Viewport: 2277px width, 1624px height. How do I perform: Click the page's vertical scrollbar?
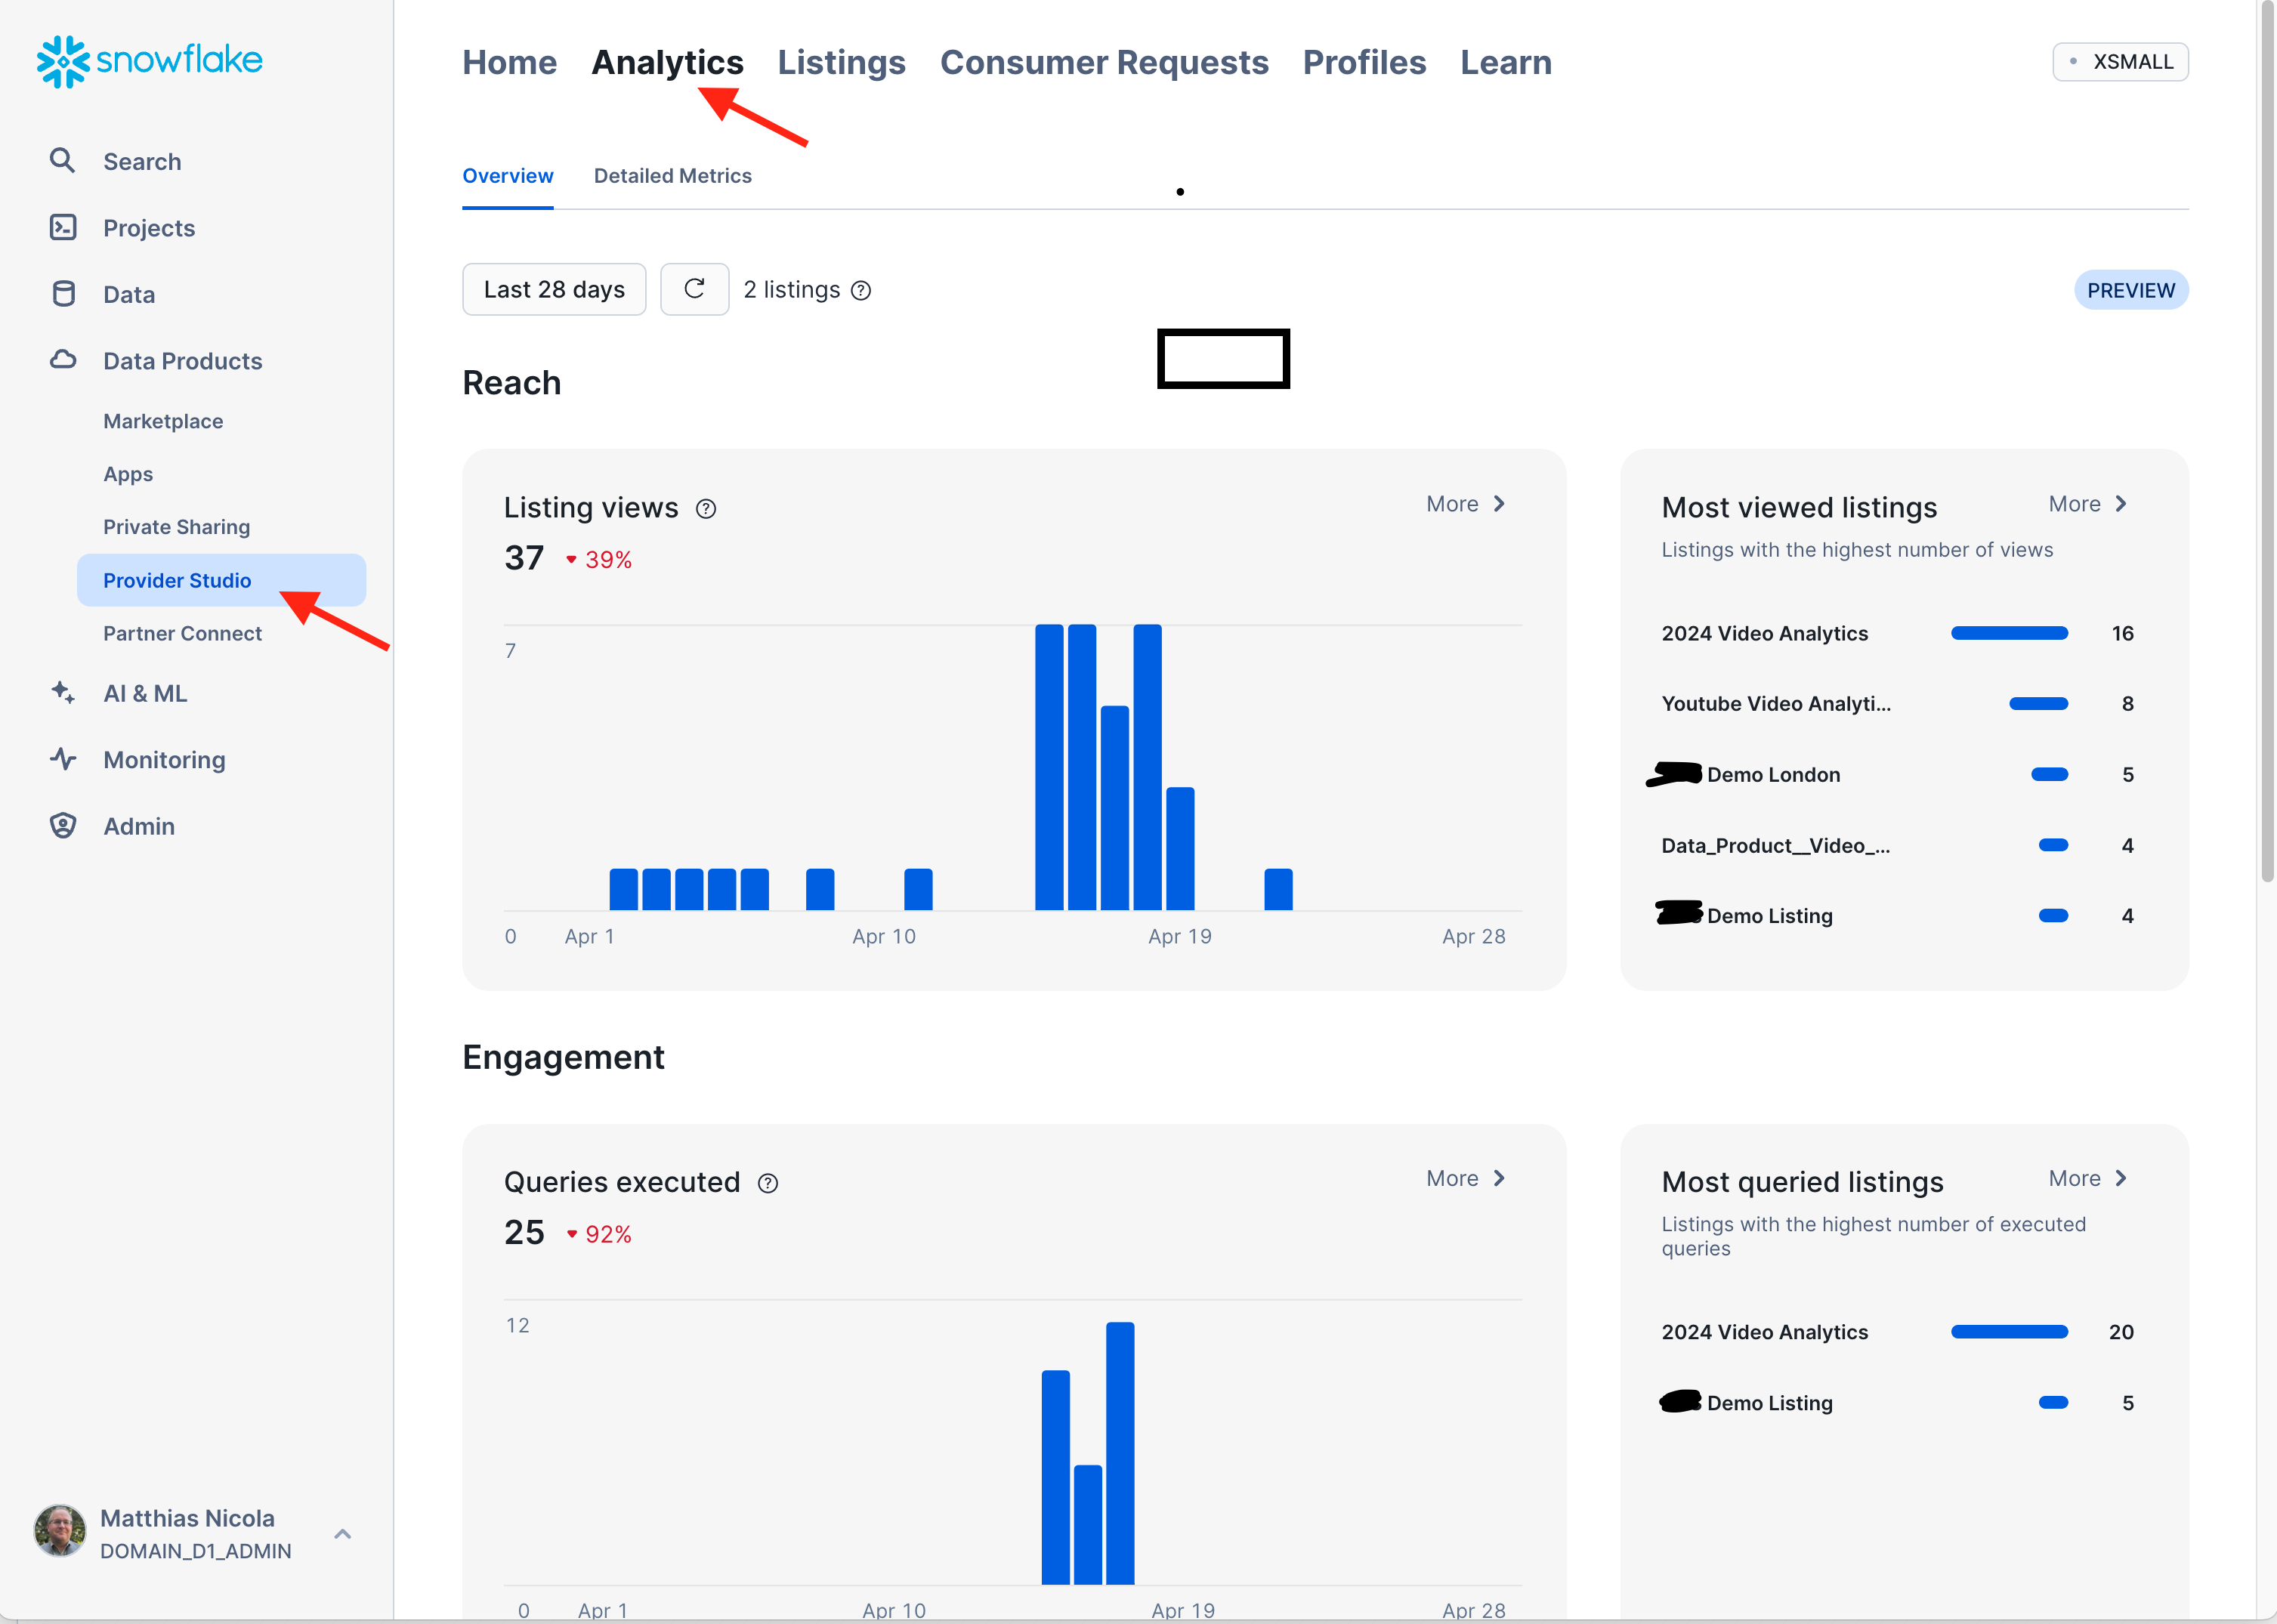(2266, 440)
